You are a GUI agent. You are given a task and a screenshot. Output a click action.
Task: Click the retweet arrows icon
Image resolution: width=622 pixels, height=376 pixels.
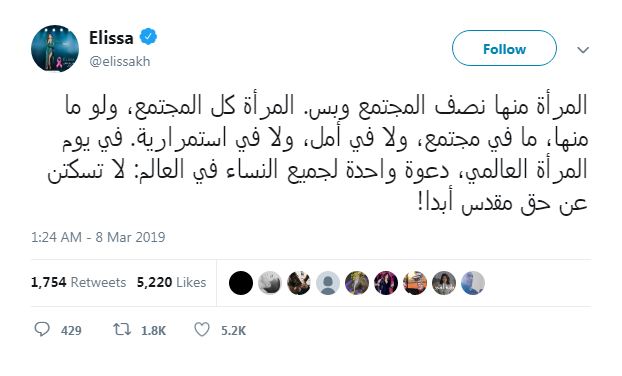tap(122, 329)
